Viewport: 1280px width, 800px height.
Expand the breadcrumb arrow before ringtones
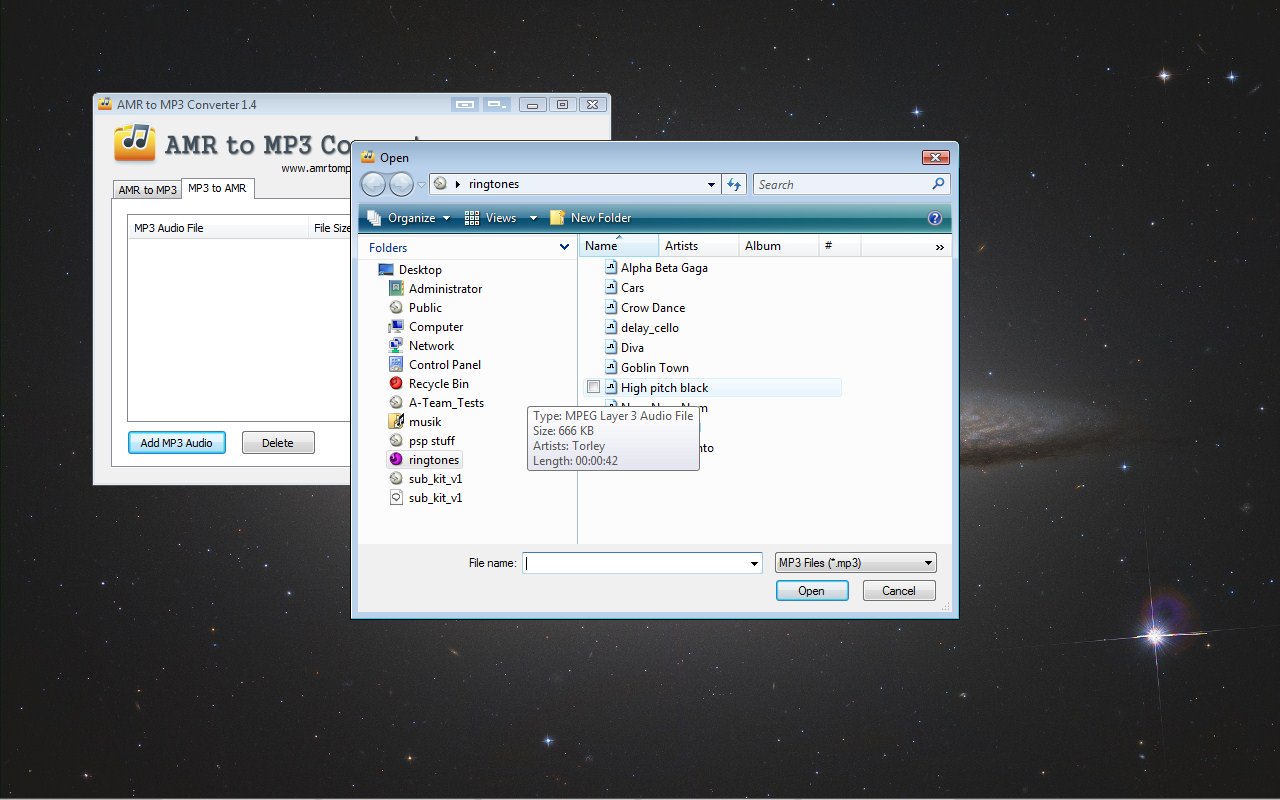458,184
